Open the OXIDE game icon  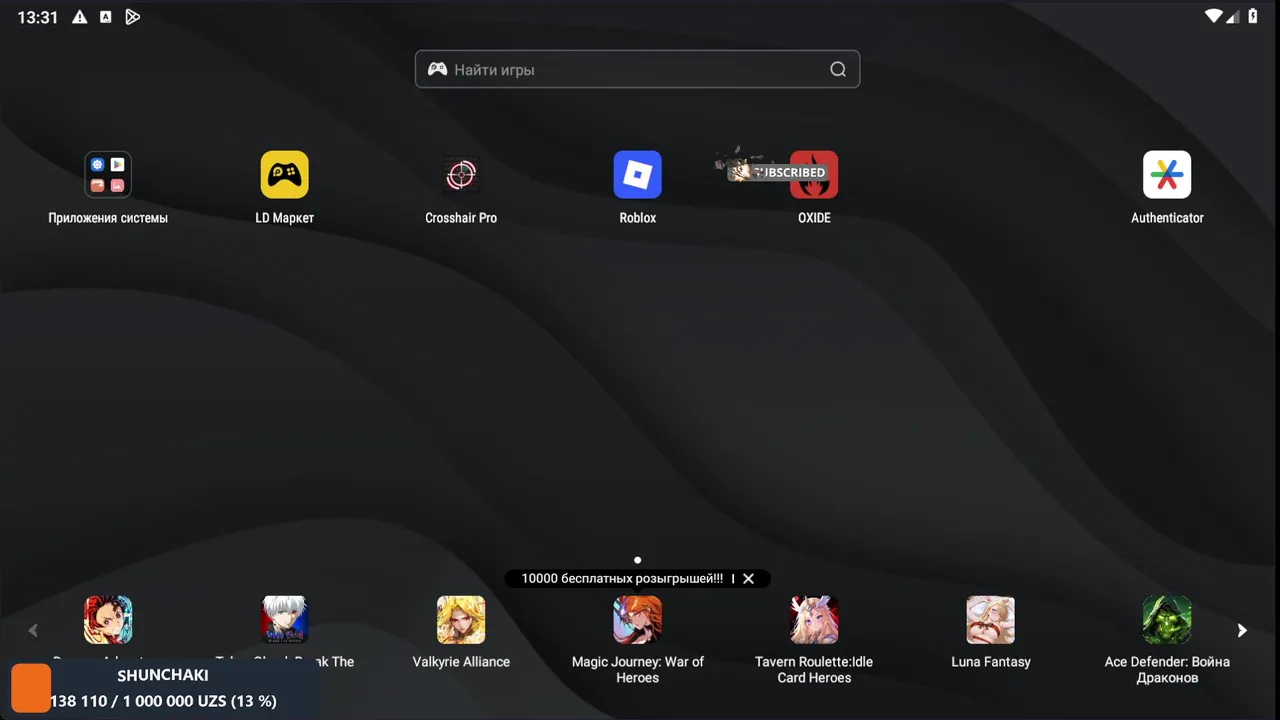pos(814,175)
